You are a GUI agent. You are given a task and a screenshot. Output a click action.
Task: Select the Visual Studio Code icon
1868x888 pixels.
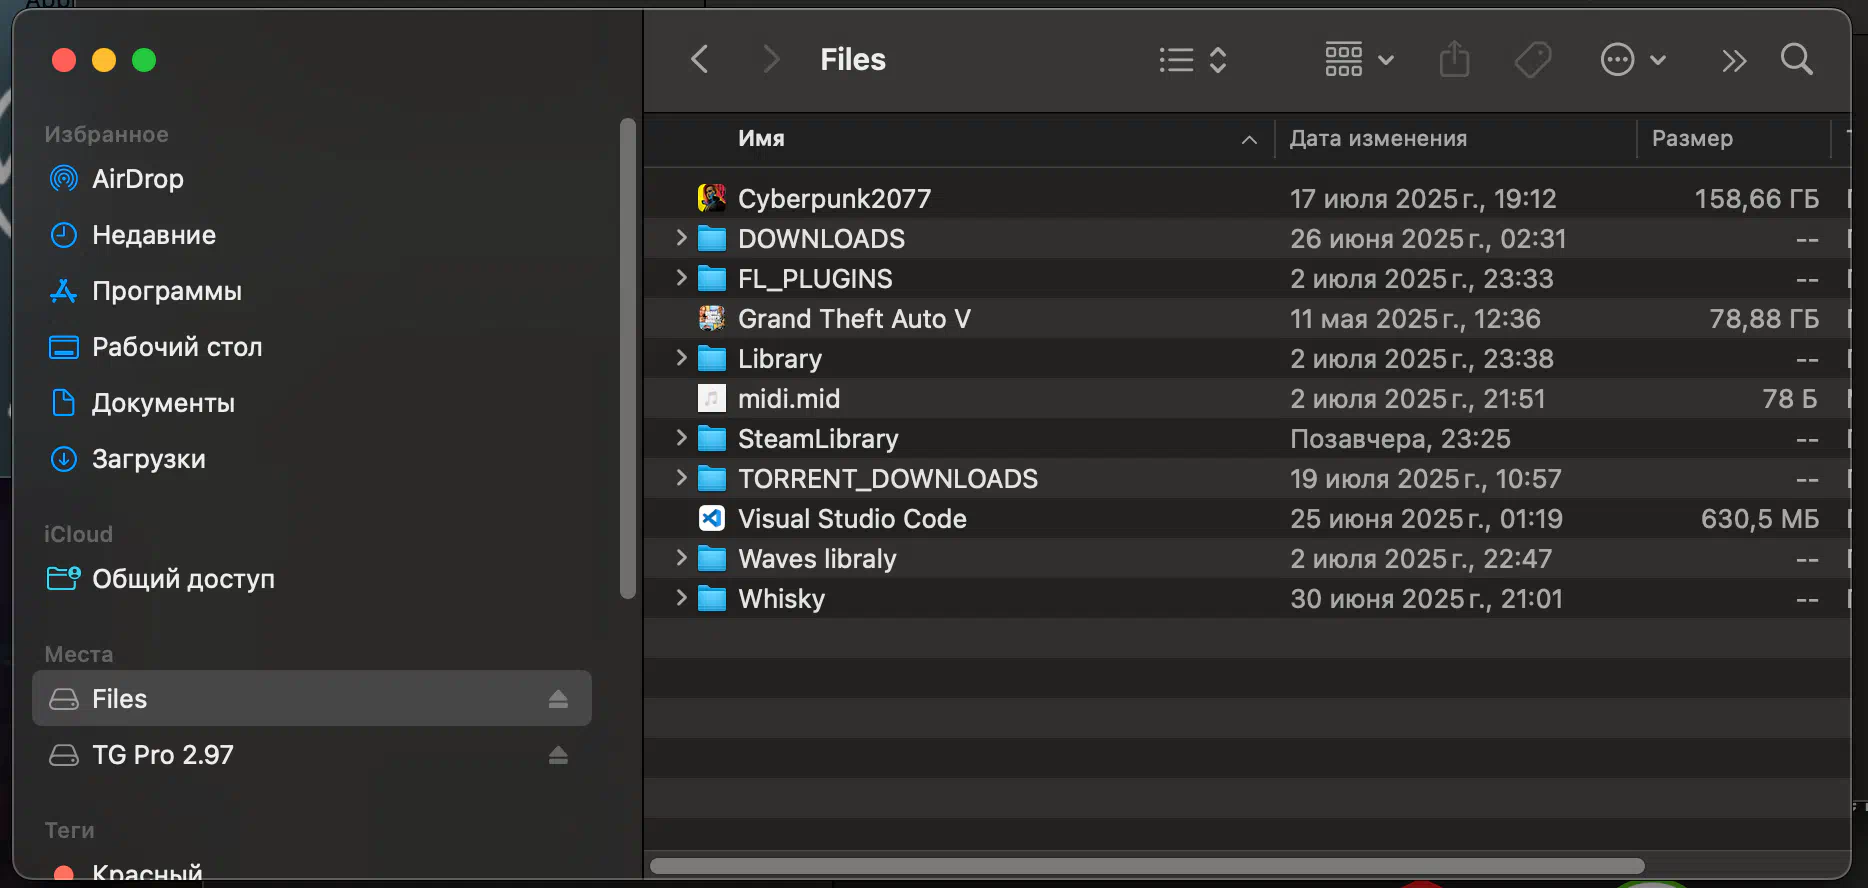coord(712,518)
